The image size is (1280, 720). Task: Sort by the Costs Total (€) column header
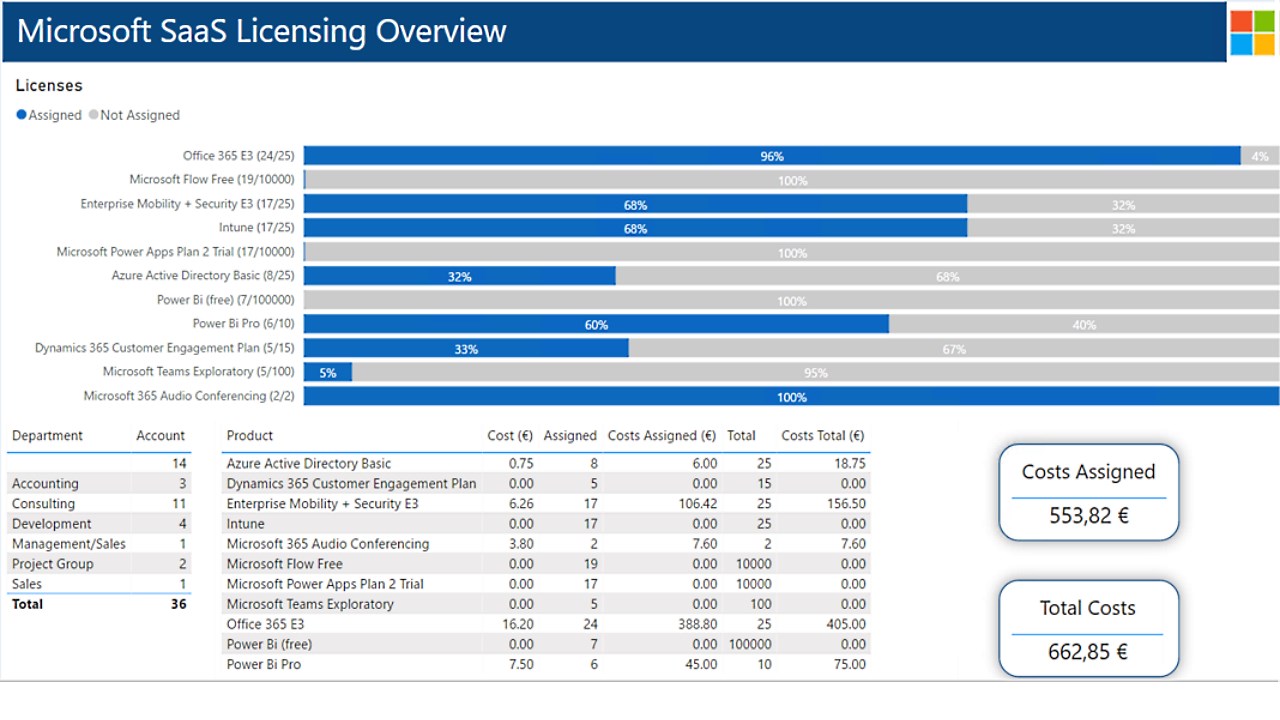point(823,436)
